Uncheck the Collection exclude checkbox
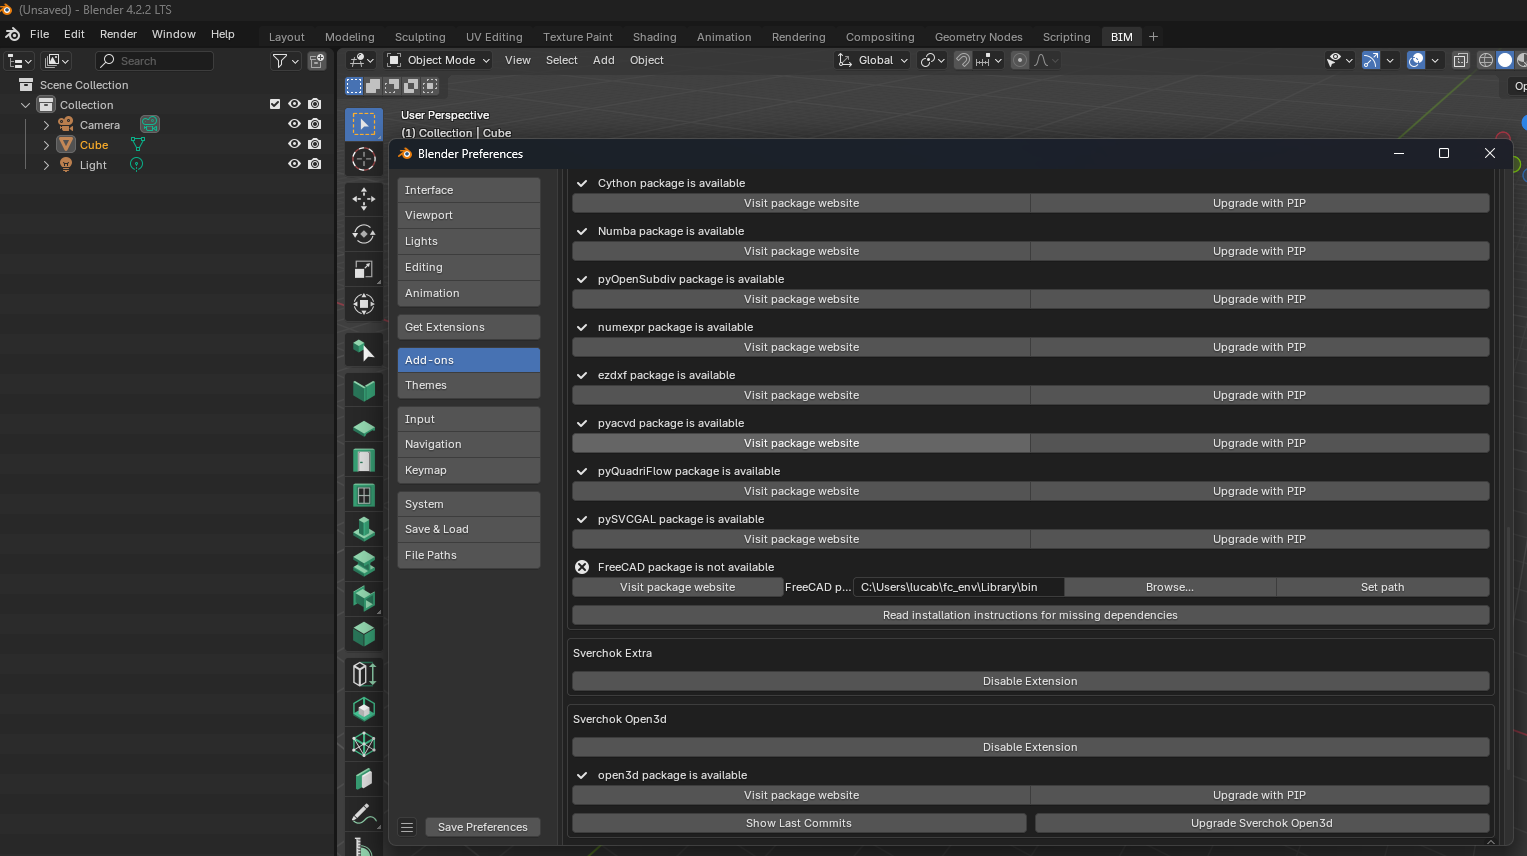 [x=275, y=104]
